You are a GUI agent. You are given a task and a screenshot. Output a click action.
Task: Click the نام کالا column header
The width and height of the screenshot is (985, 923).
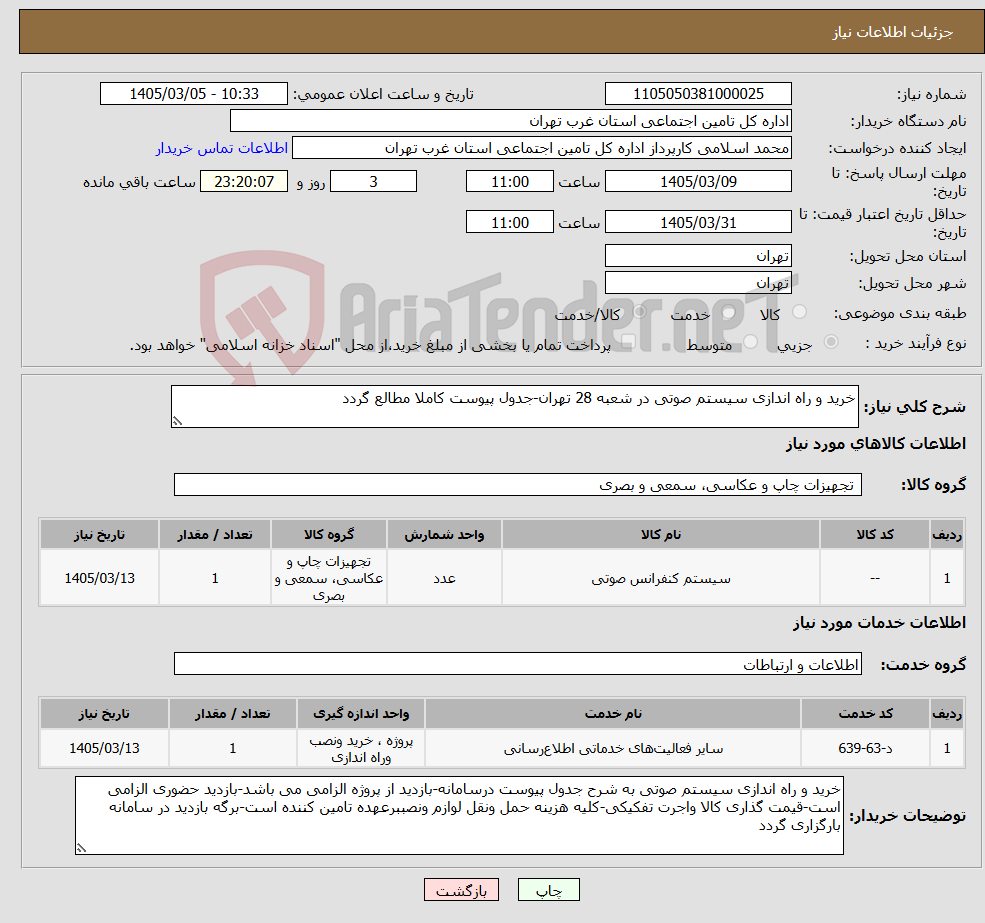coord(661,534)
